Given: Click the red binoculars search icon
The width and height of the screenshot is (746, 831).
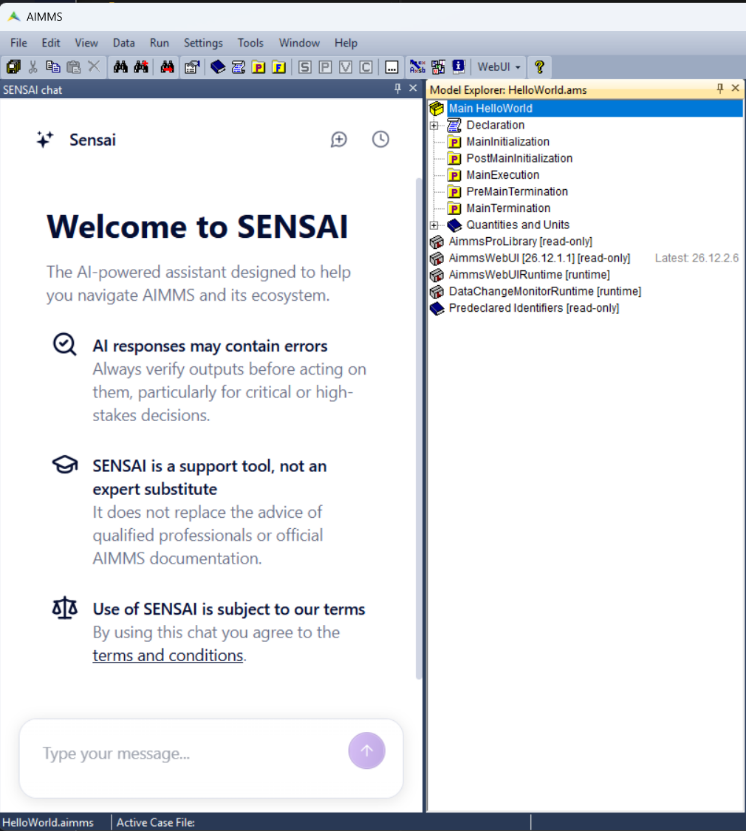Looking at the screenshot, I should (x=167, y=67).
